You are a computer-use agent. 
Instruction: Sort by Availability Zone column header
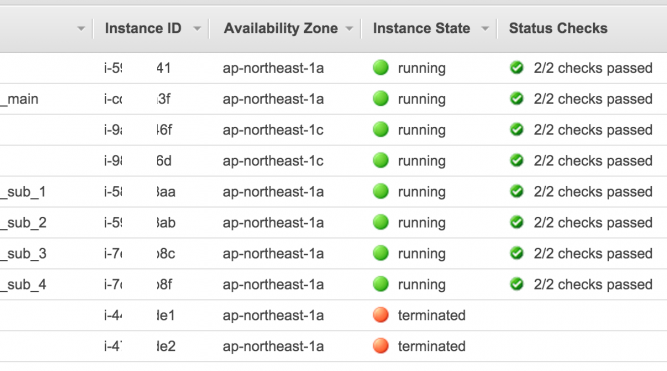[x=281, y=29]
